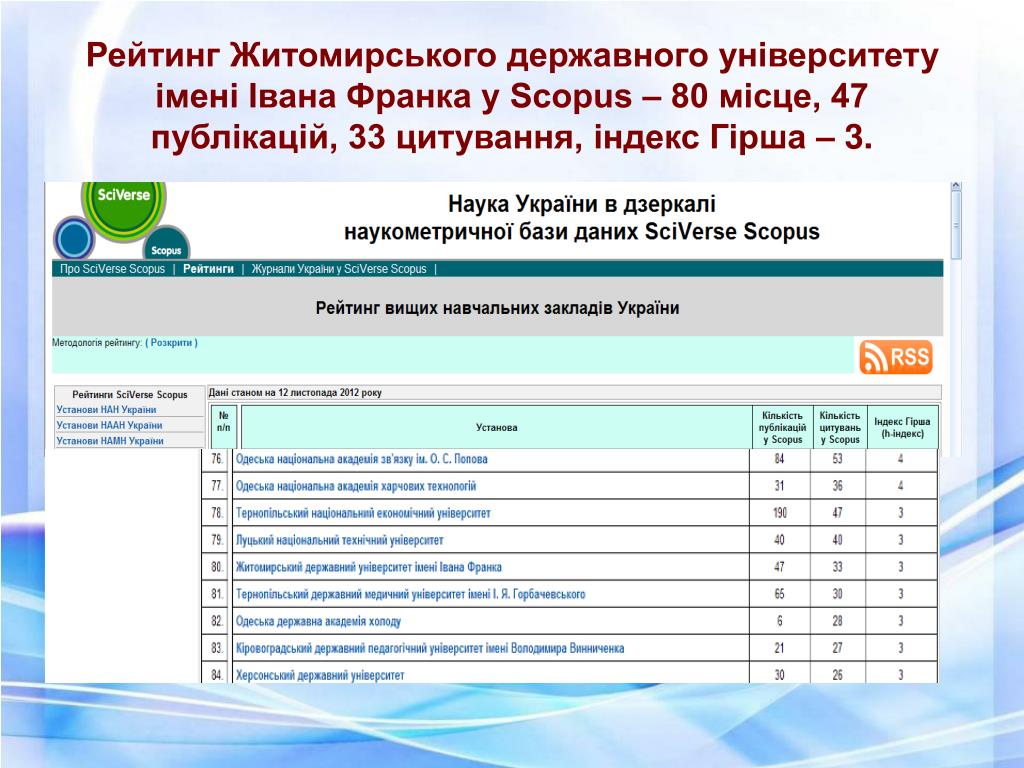The height and width of the screenshot is (768, 1024).
Task: Click the Установа column header
Action: (496, 428)
